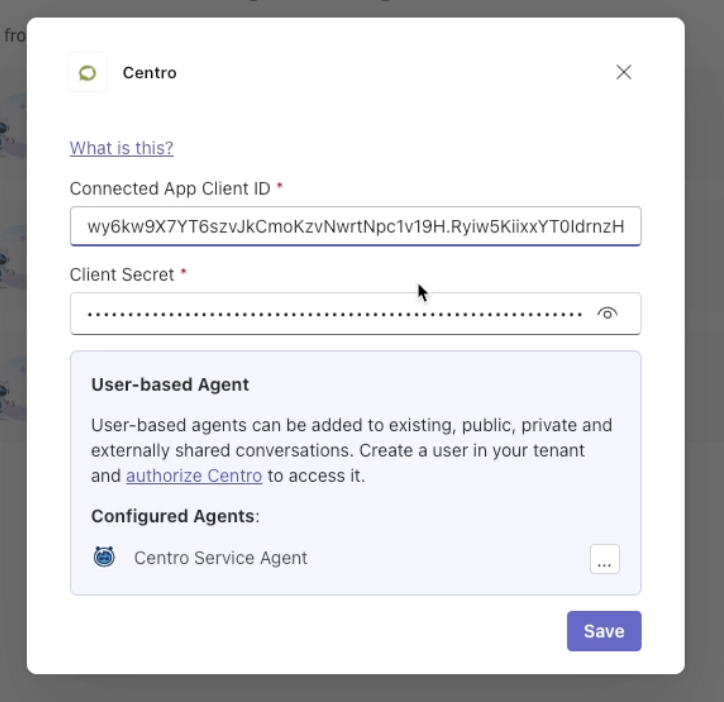Viewport: 724px width, 702px height.
Task: Click the Centro Service Agent avatar icon
Action: pos(104,557)
